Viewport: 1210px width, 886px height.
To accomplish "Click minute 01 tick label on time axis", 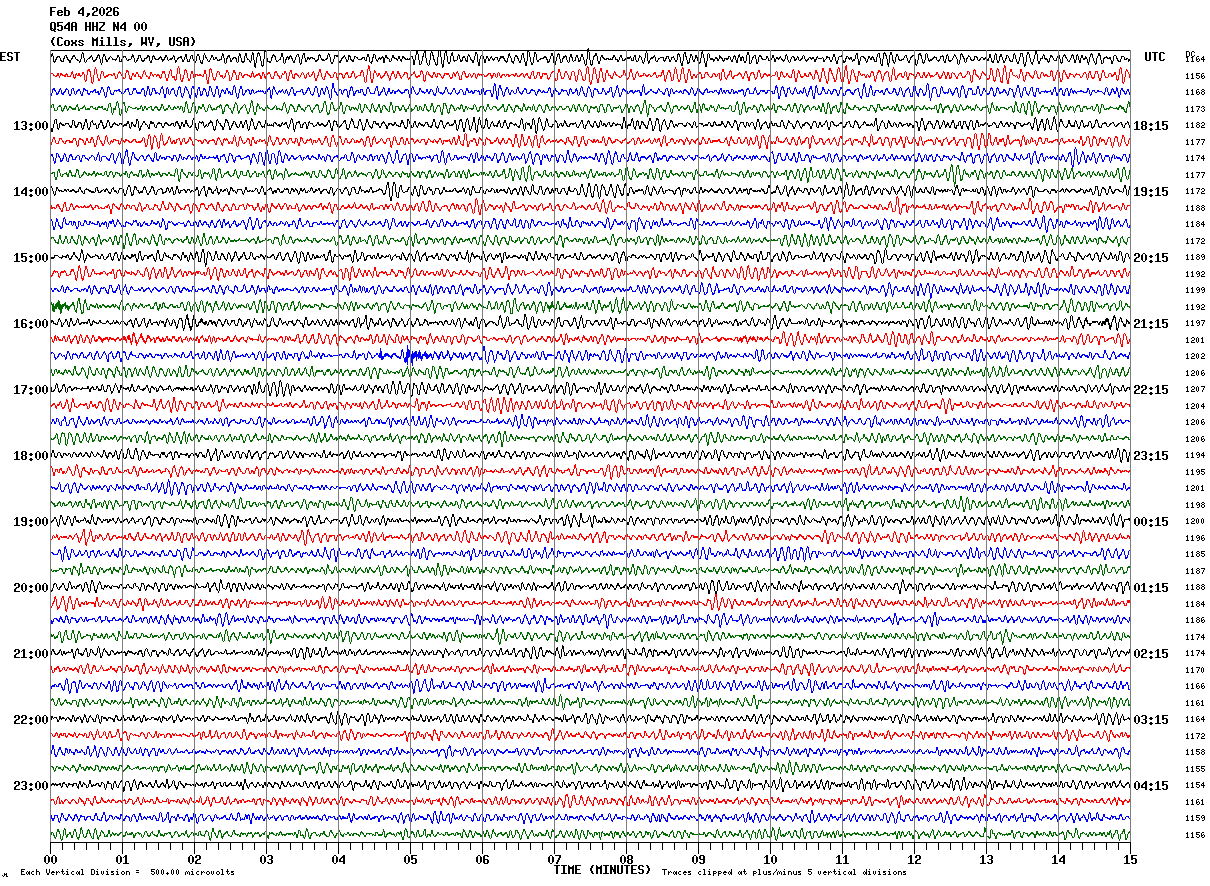I will click(122, 859).
